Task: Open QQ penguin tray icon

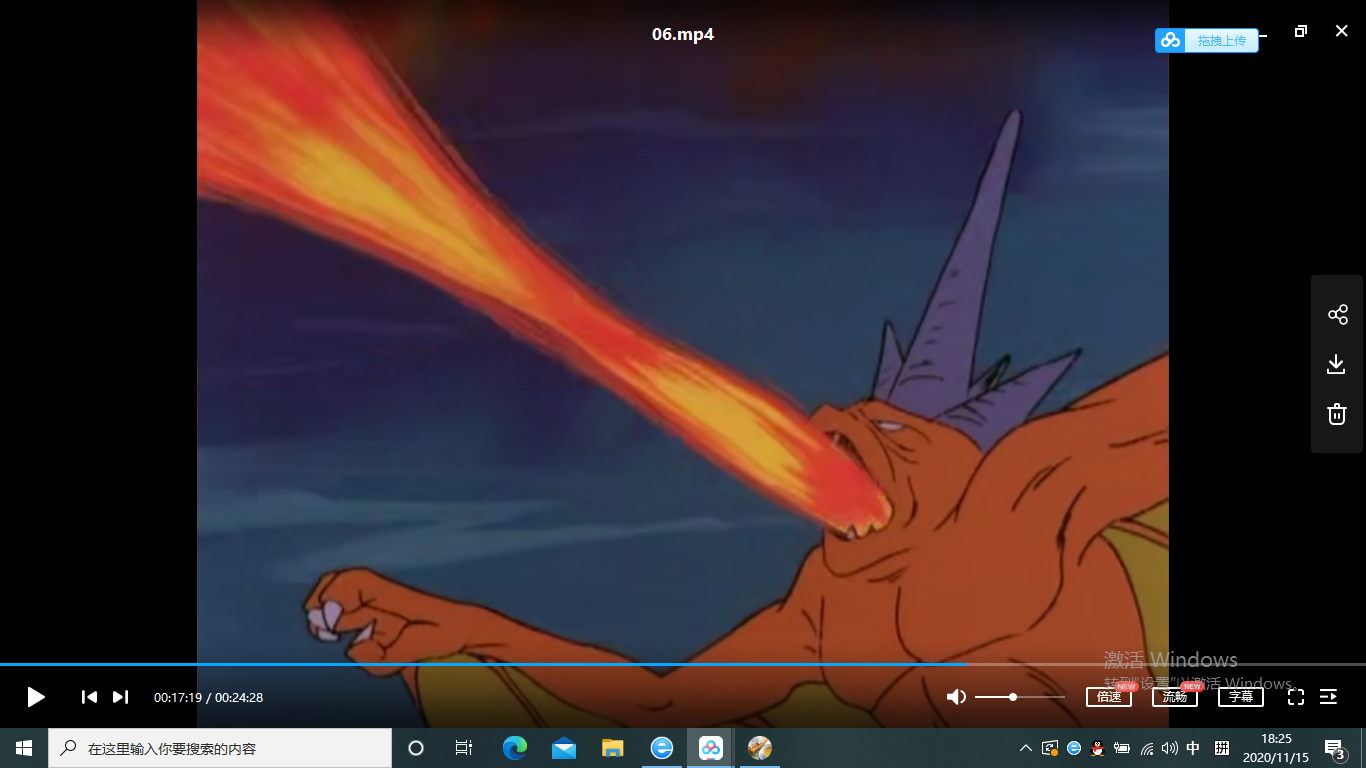Action: click(x=1097, y=748)
